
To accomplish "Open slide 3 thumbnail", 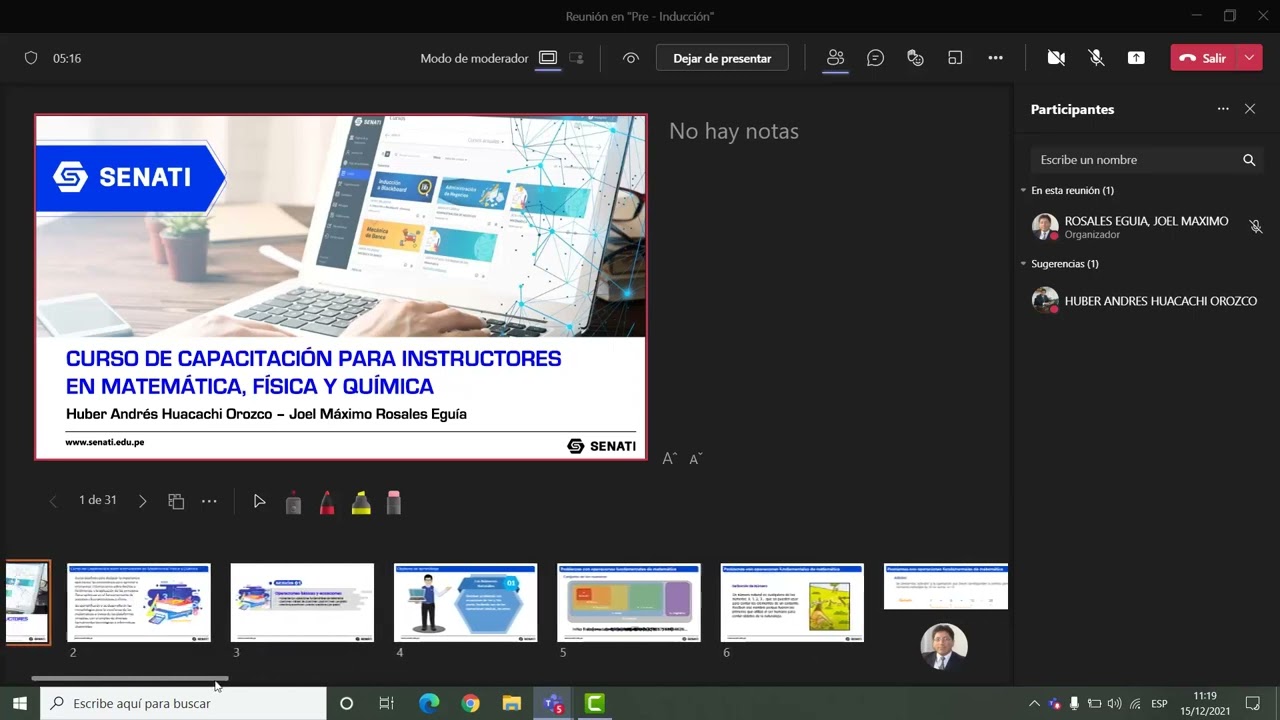I will tap(302, 602).
